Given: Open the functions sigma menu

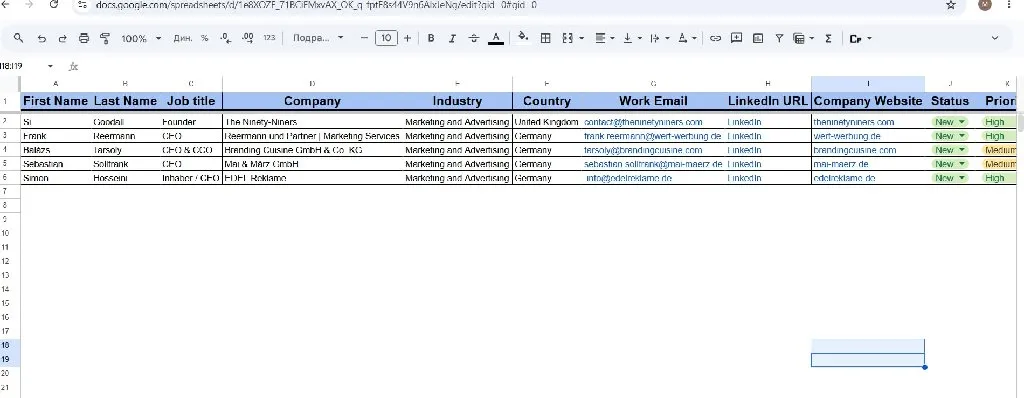Looking at the screenshot, I should pos(828,39).
